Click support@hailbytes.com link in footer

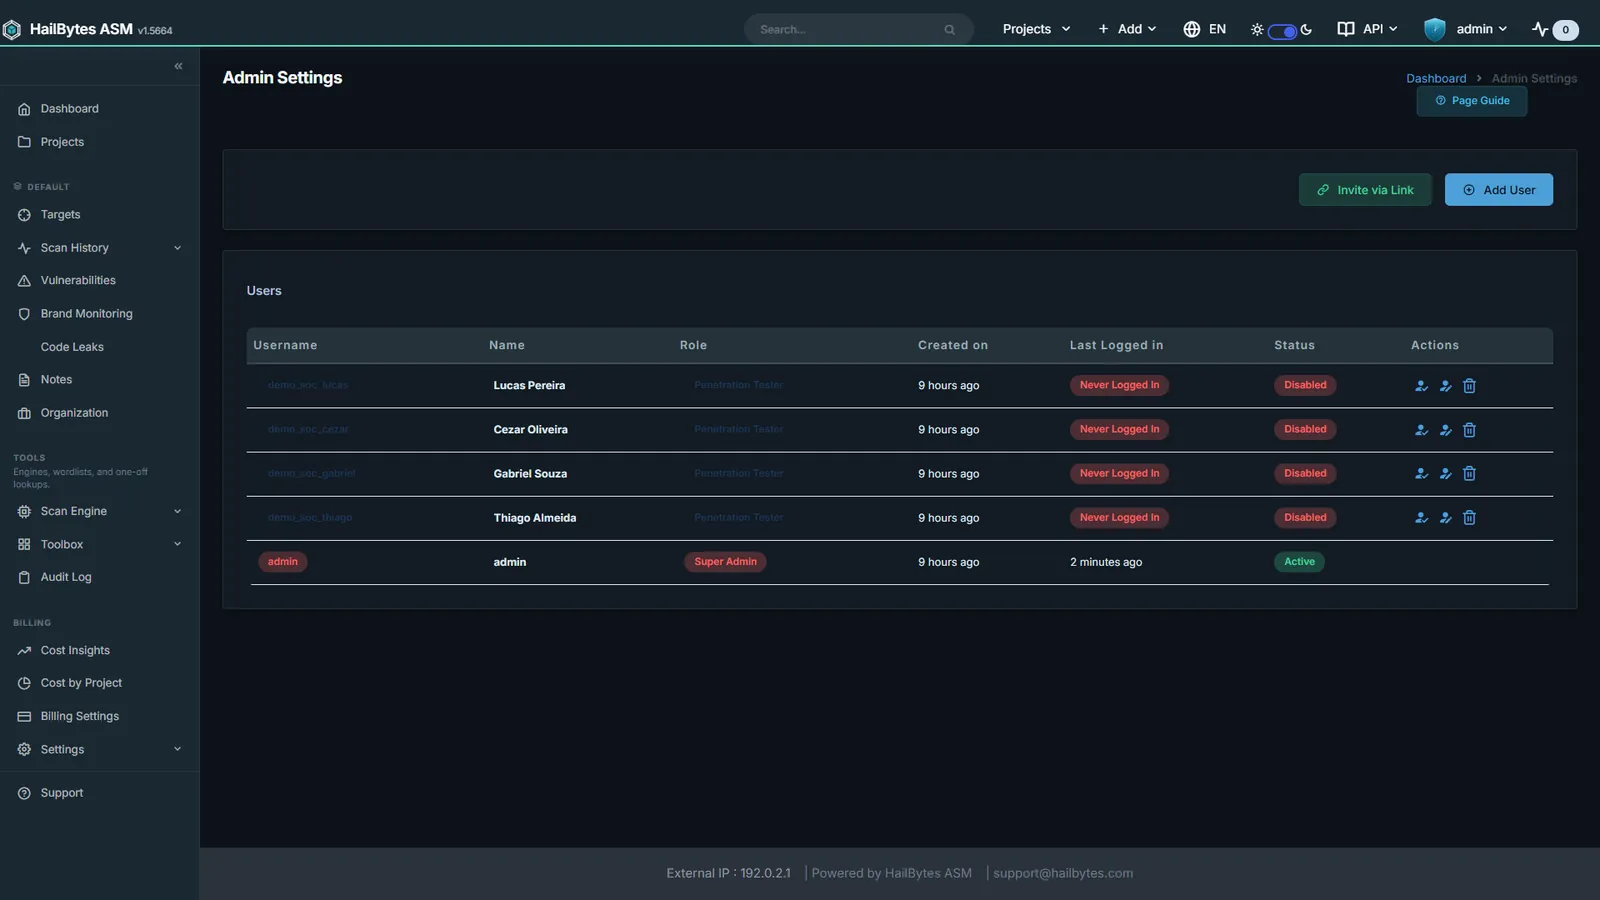coord(1063,873)
